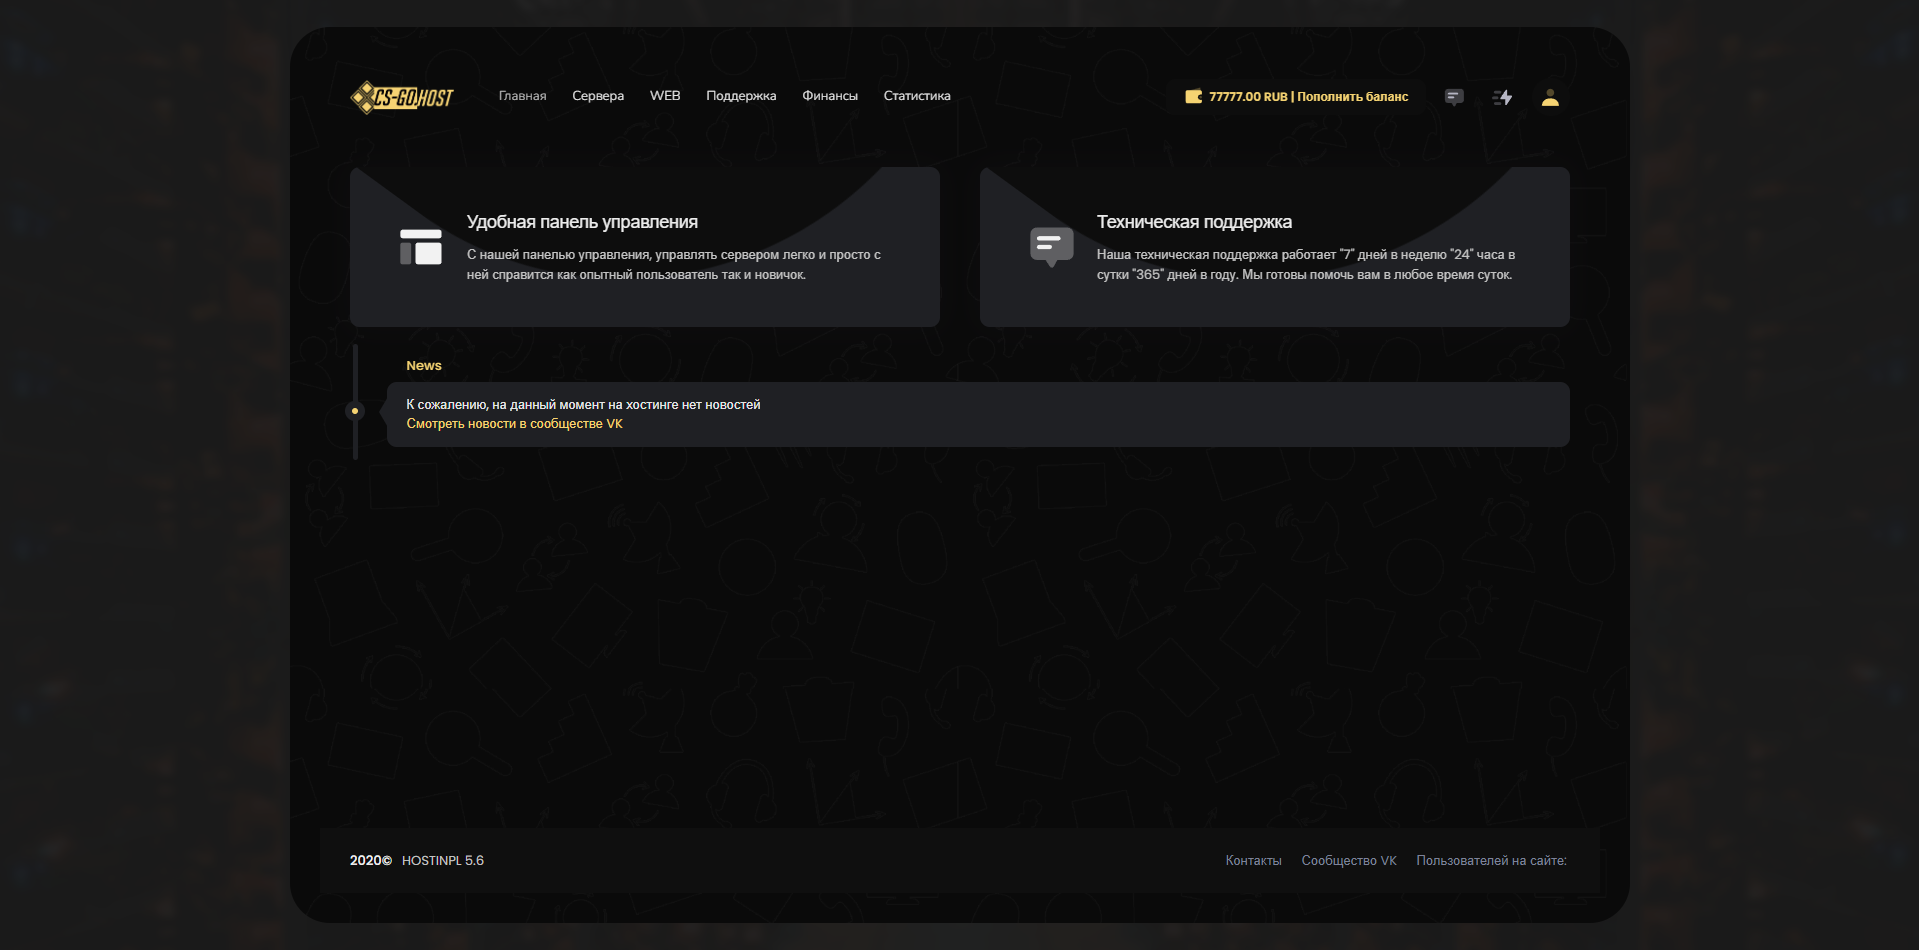The image size is (1919, 950).
Task: Open the Финансы menu
Action: (x=830, y=96)
